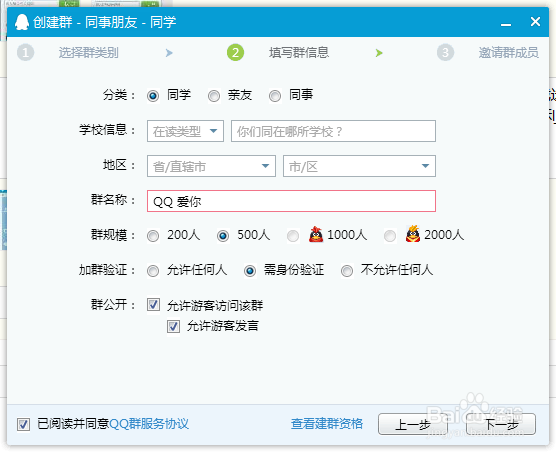Image resolution: width=556 pixels, height=452 pixels.
Task: Choose 2000人 group size radio button
Action: (x=390, y=236)
